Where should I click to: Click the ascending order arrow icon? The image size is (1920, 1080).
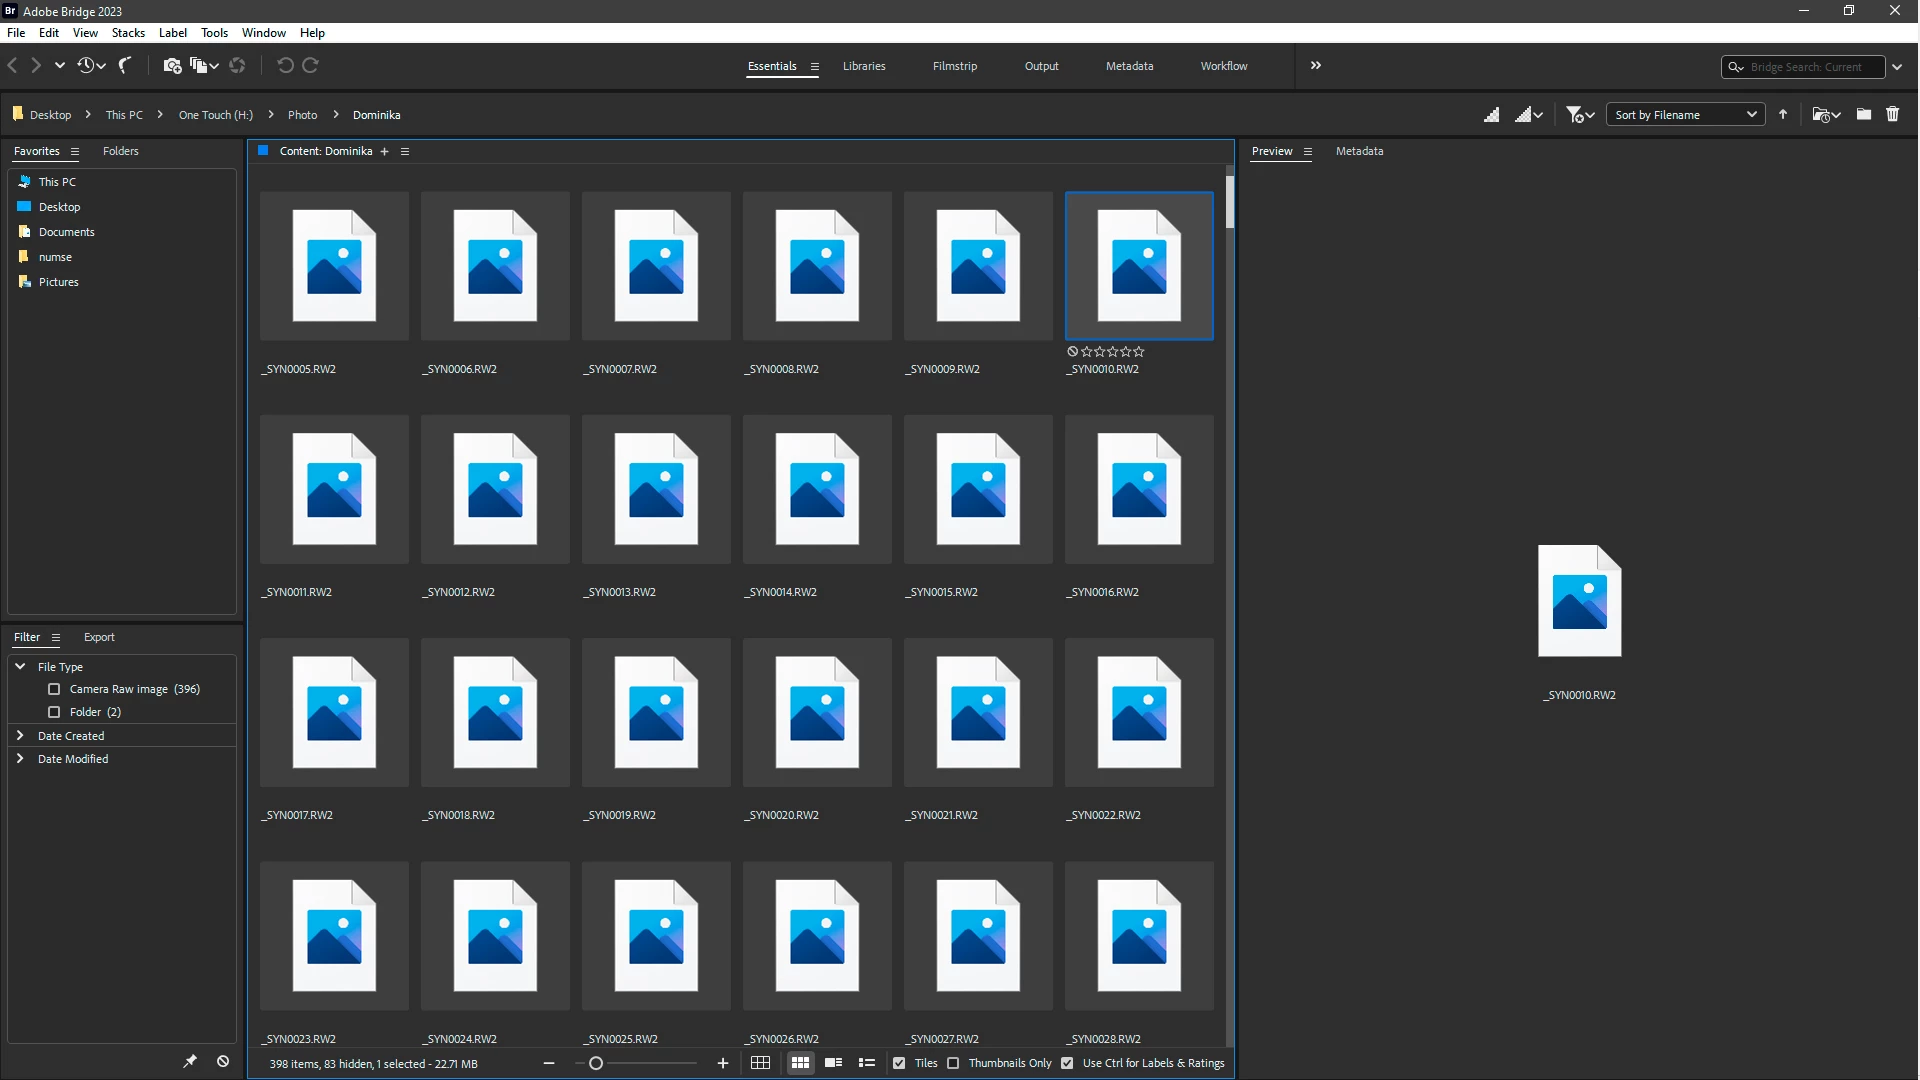(1783, 115)
